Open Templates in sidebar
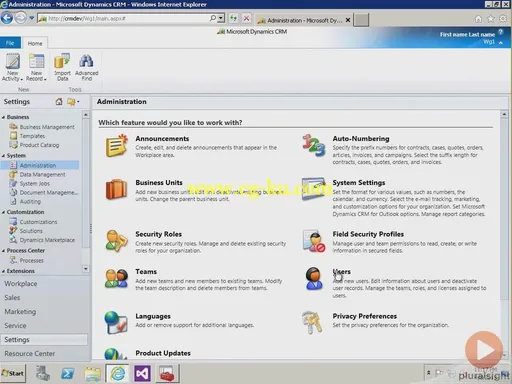512x384 pixels. 32,136
